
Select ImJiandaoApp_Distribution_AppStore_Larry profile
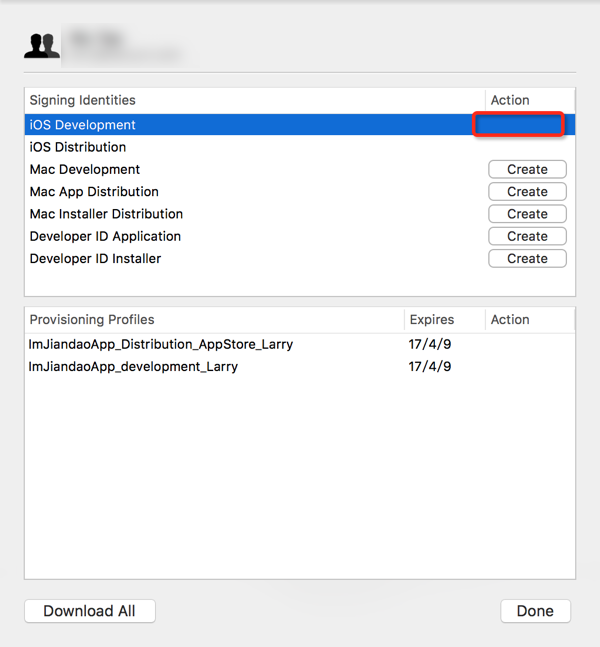(161, 344)
